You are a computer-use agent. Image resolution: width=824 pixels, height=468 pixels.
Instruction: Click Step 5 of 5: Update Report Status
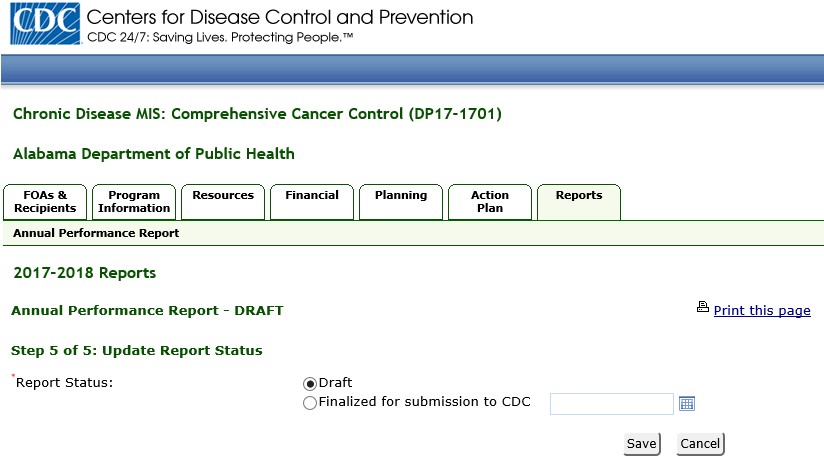[137, 351]
